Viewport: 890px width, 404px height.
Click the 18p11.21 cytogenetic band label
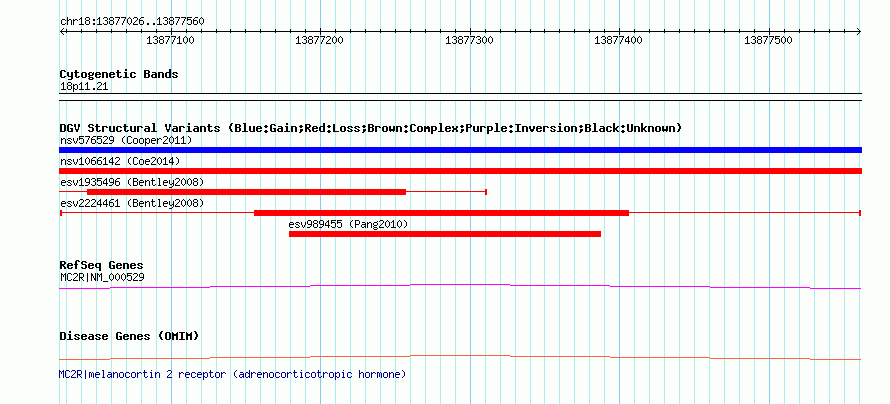coord(84,87)
